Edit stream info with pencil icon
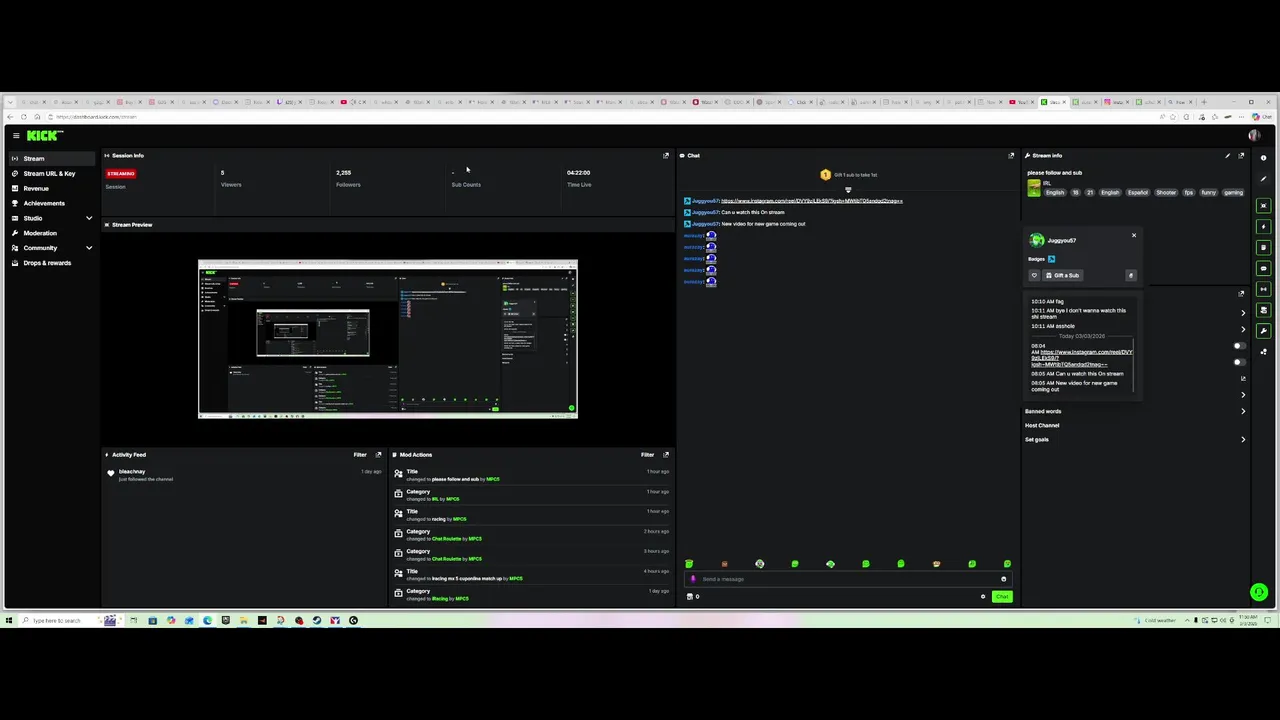 click(x=1228, y=155)
